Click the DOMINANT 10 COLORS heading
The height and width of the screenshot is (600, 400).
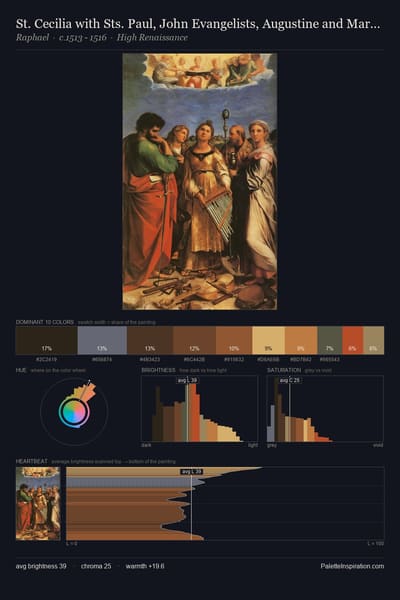[x=45, y=322]
